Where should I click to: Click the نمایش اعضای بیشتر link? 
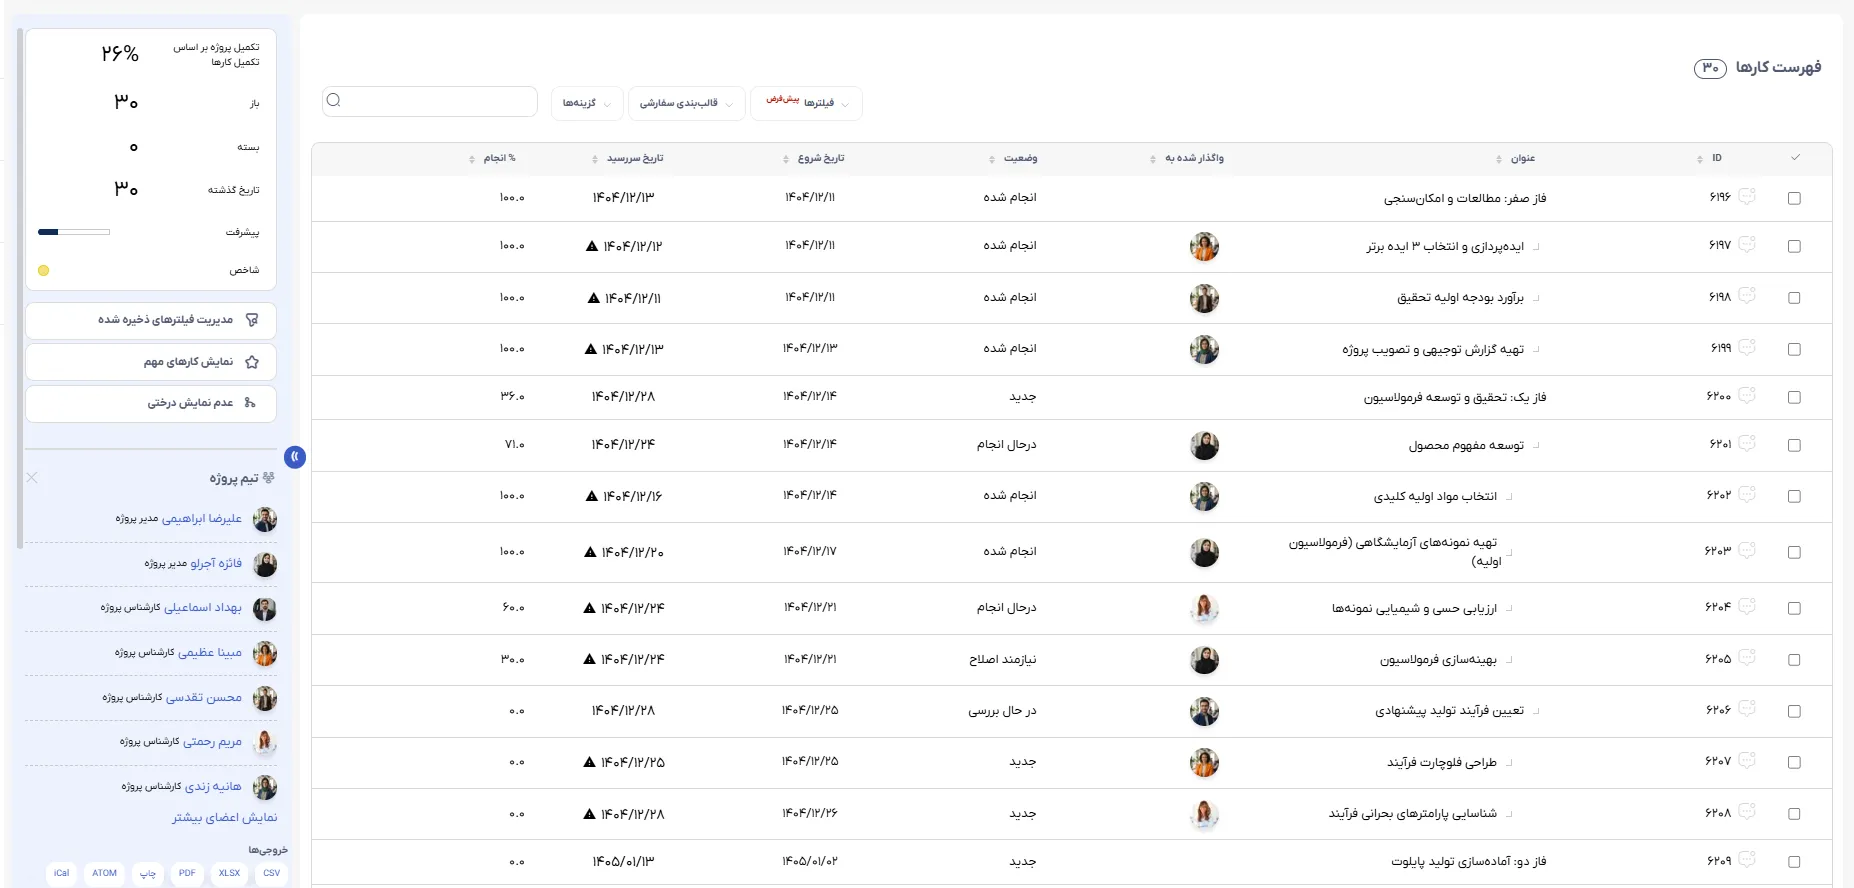click(x=224, y=818)
